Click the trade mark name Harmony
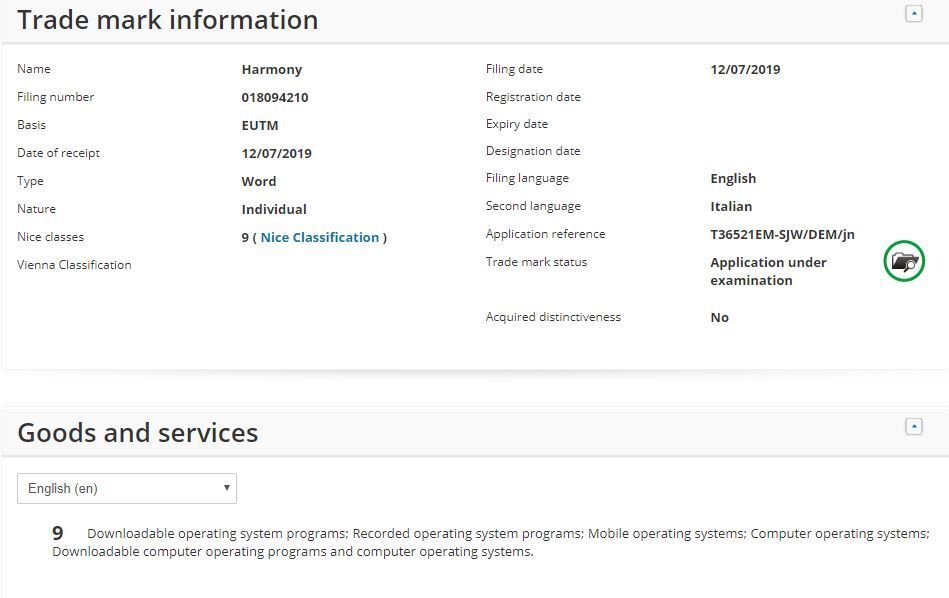This screenshot has width=949, height=598. pos(272,69)
